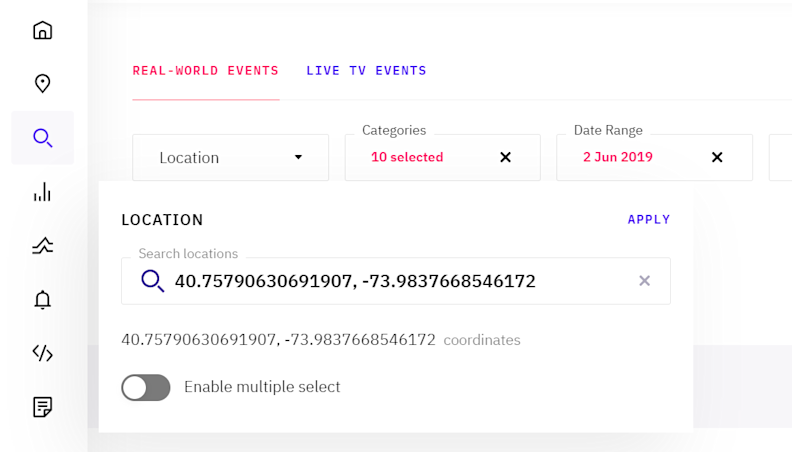Select the coordinates suggestion result
Image resolution: width=792 pixels, height=452 pixels.
coord(278,340)
